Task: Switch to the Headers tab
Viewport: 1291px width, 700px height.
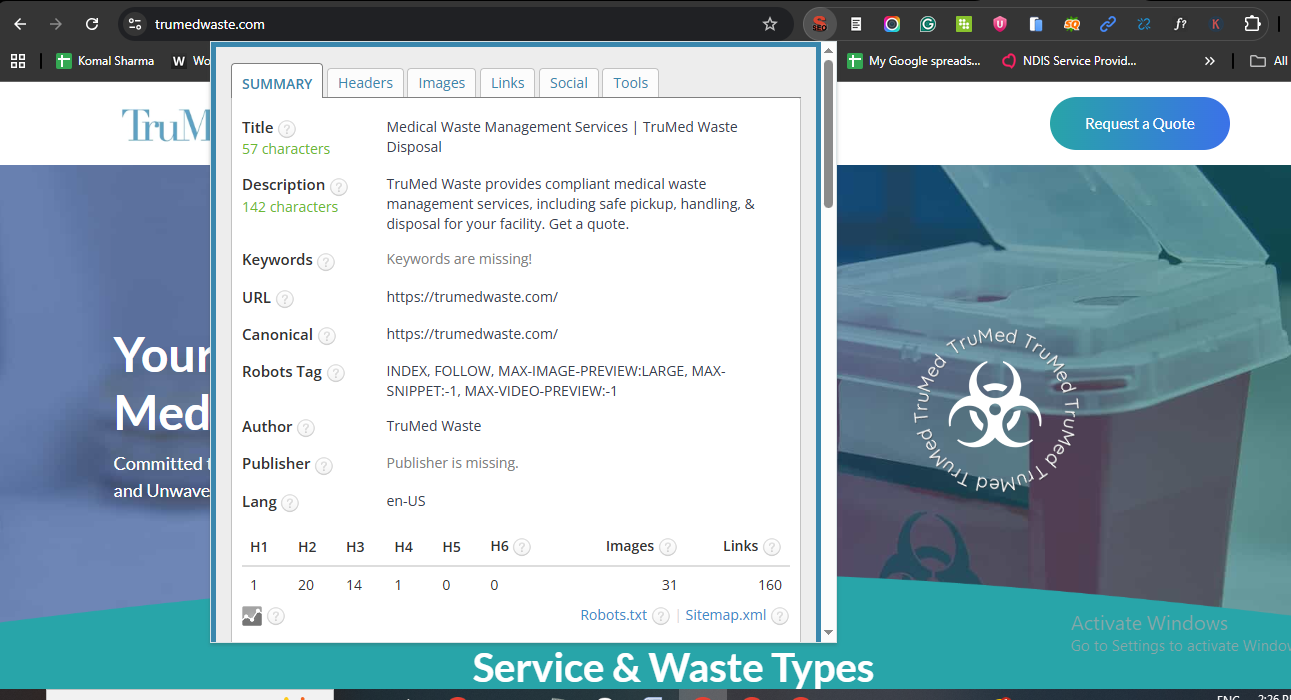Action: point(365,83)
